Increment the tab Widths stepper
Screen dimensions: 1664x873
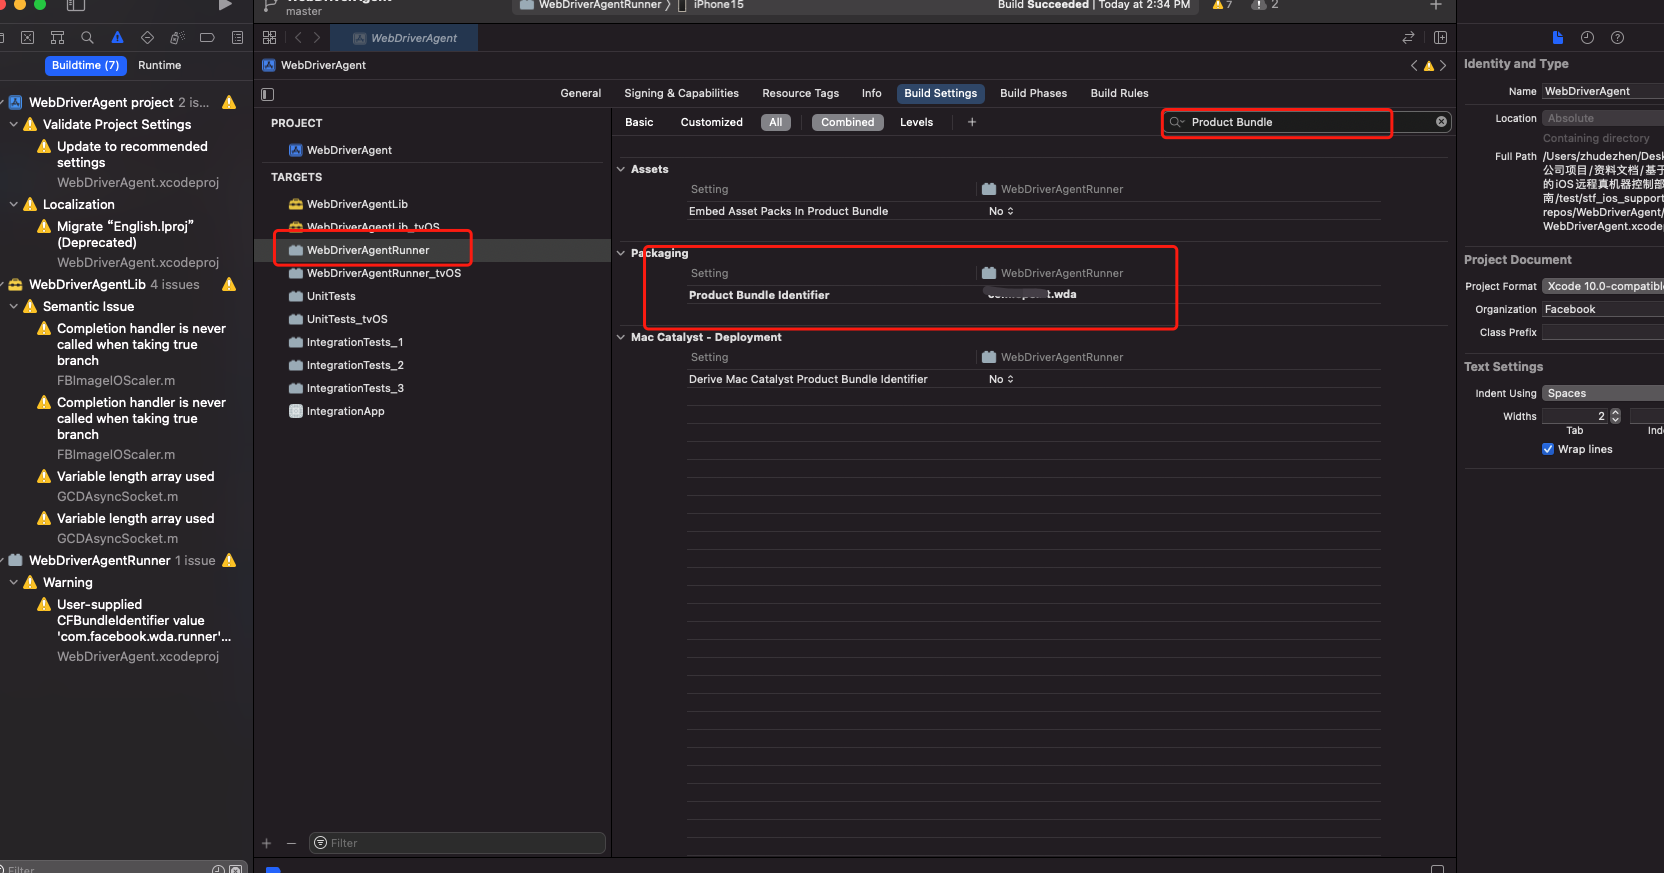tap(1615, 412)
